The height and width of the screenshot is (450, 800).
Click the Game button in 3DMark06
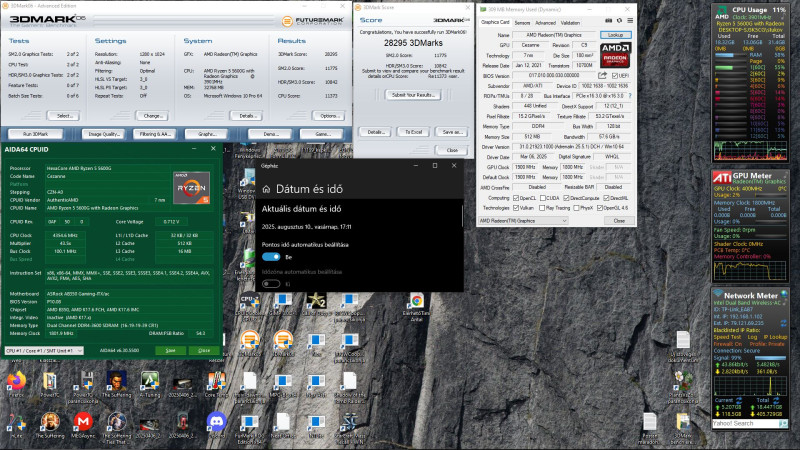click(x=321, y=134)
